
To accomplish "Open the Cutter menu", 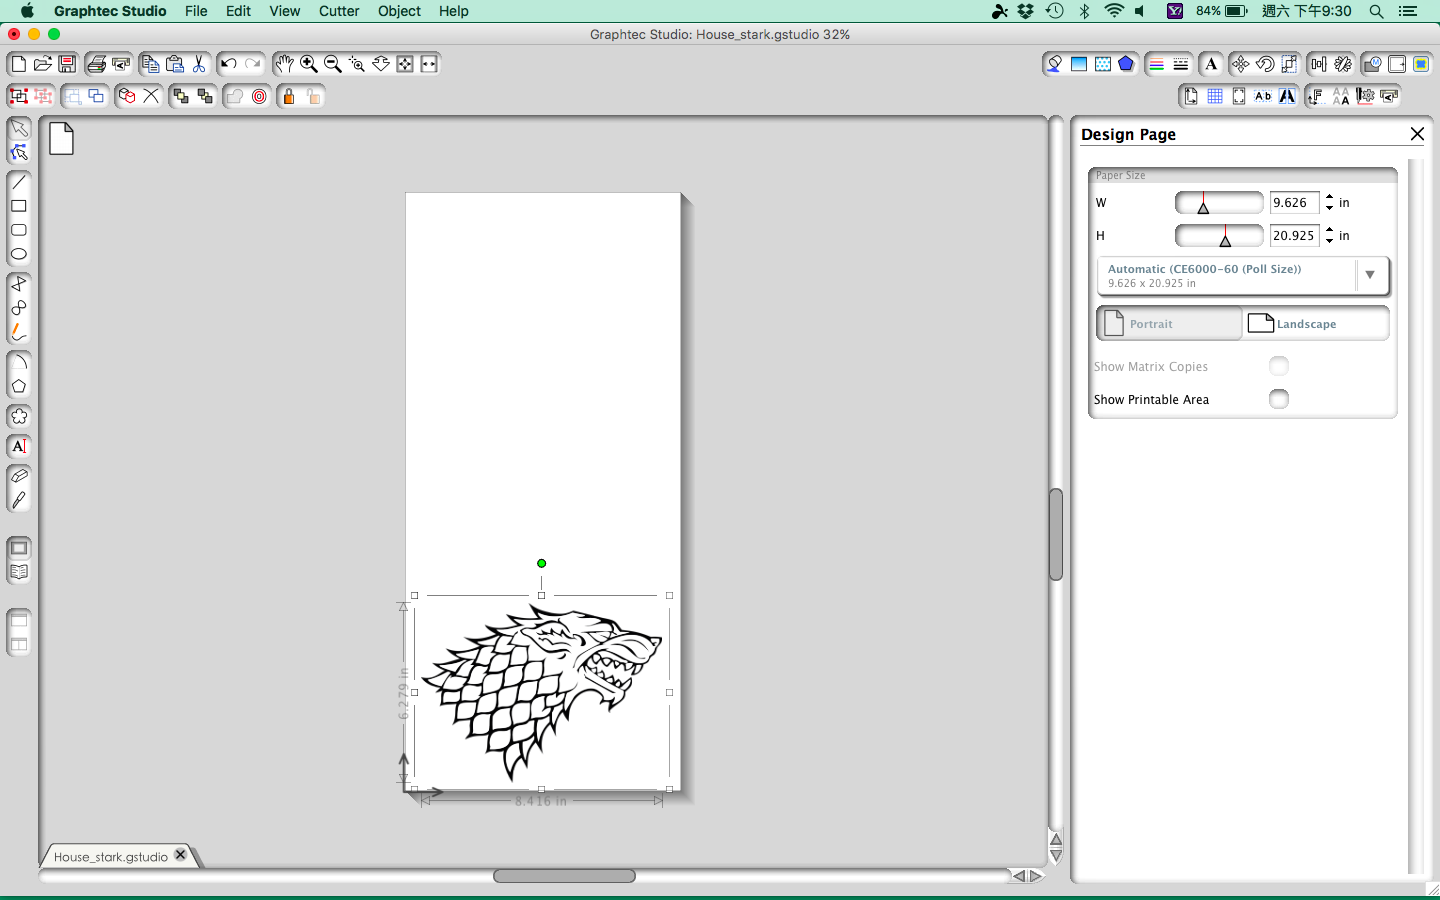I will tap(339, 11).
